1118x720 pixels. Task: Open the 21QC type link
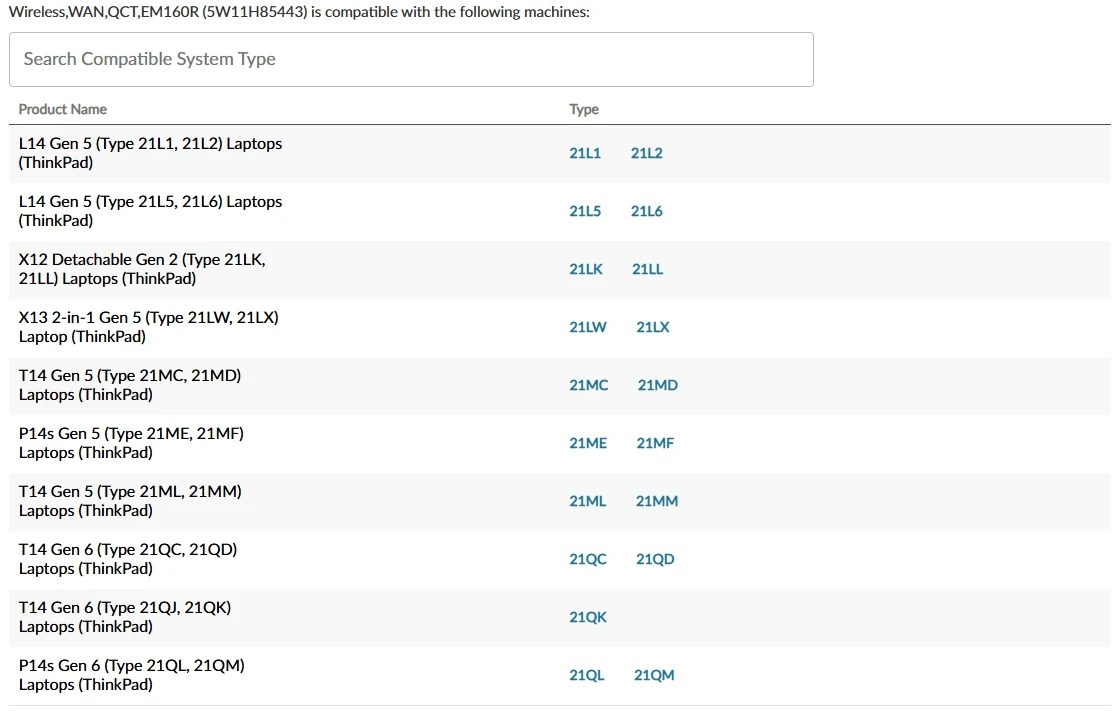click(588, 560)
